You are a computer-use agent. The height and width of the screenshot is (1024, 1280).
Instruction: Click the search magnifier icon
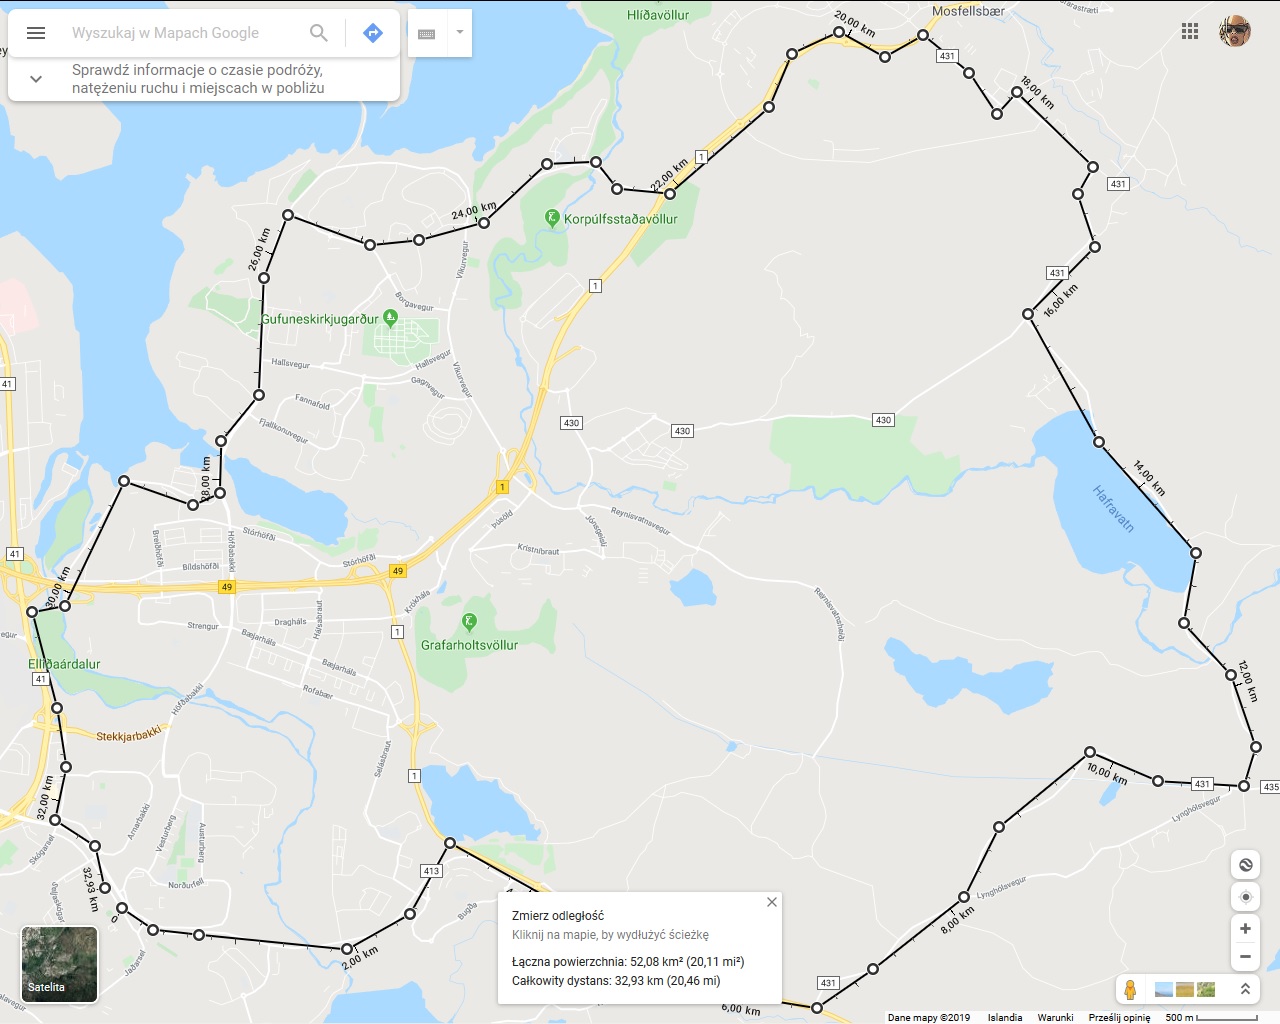point(319,33)
